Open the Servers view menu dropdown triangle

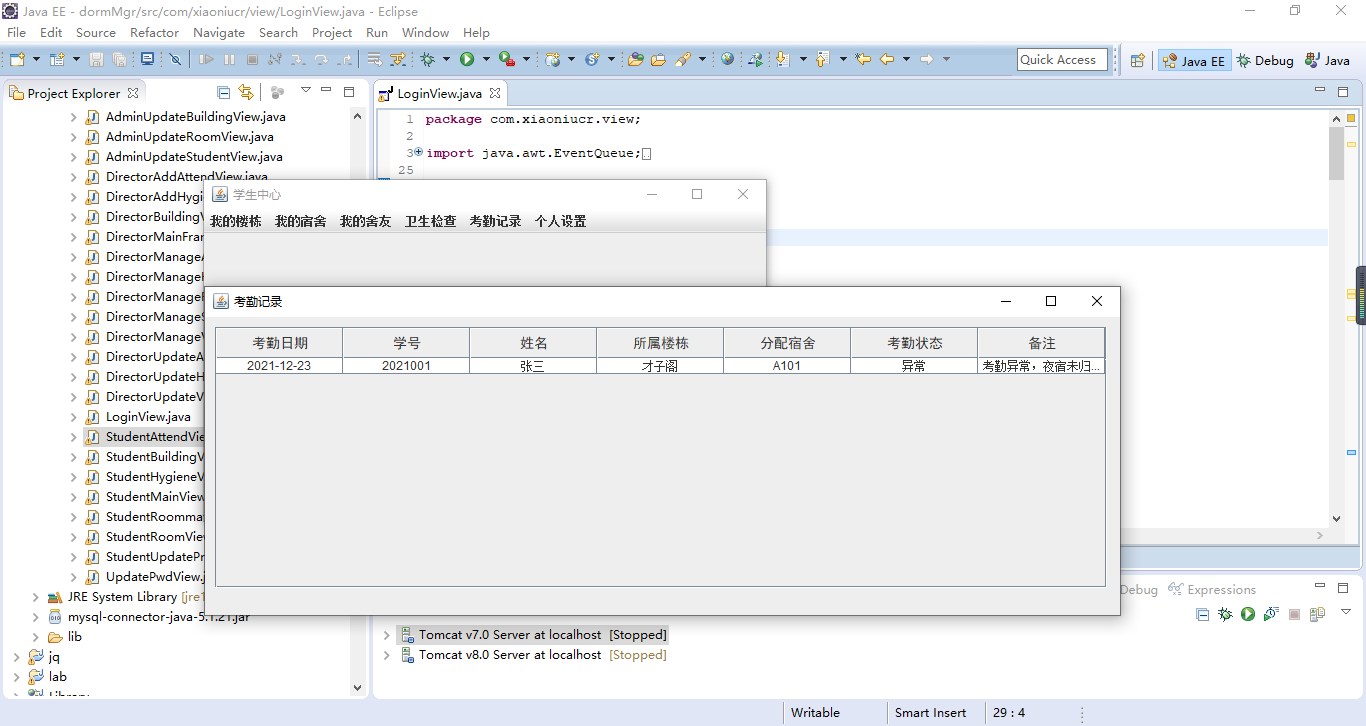1346,611
